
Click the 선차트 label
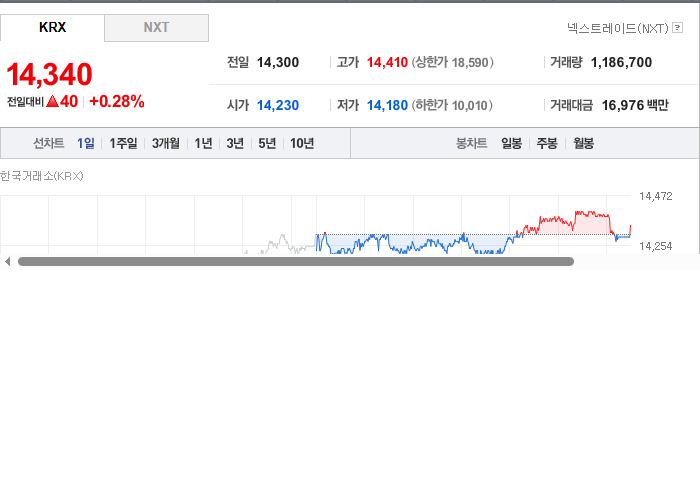(x=49, y=143)
